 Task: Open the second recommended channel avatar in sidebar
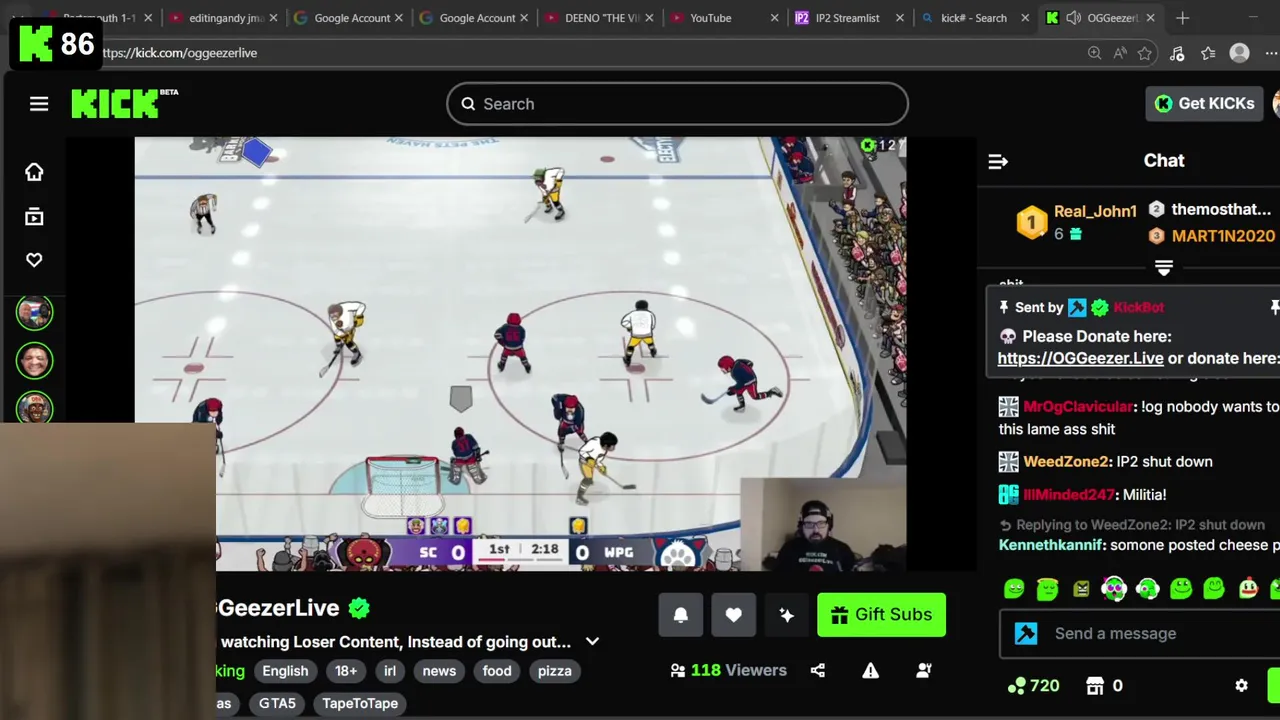34,360
